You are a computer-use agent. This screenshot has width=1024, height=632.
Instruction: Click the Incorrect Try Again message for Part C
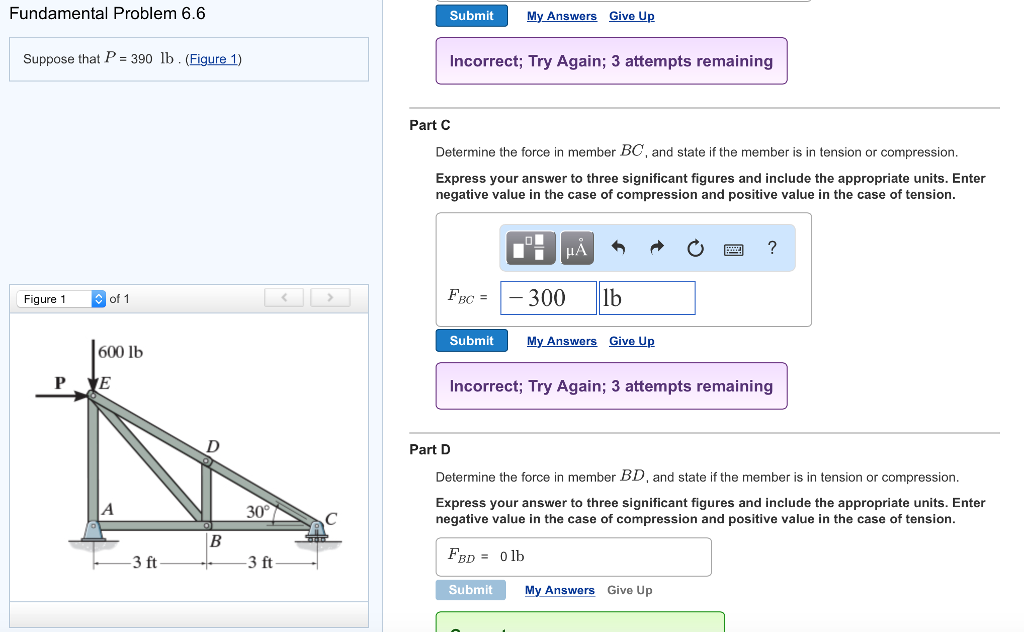click(611, 385)
